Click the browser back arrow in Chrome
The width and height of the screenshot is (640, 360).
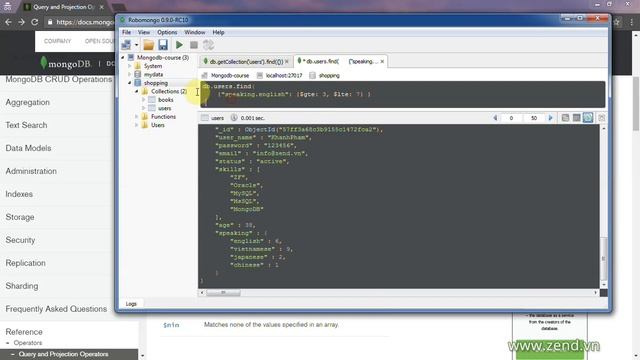point(8,22)
